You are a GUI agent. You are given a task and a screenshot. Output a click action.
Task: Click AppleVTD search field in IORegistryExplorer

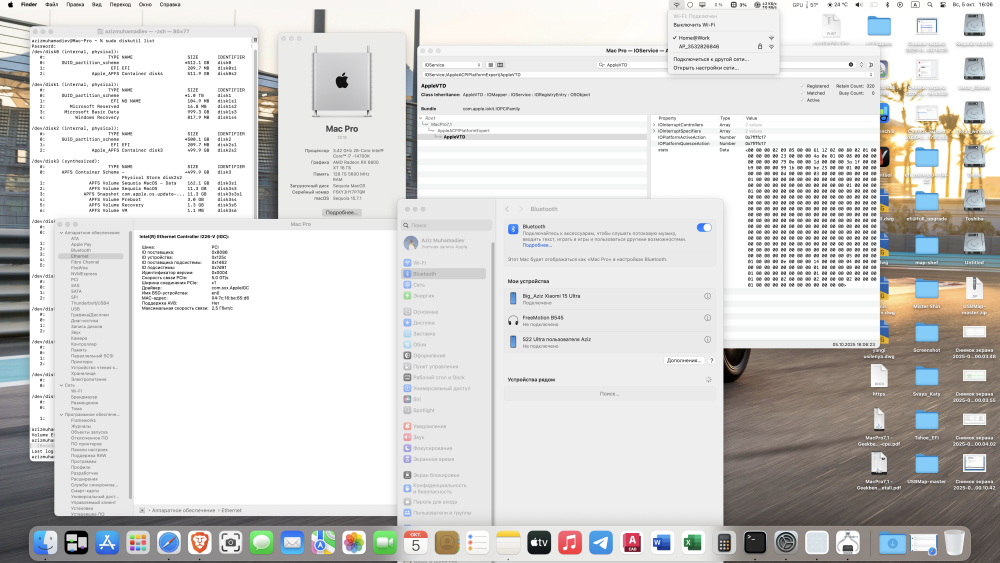point(725,65)
